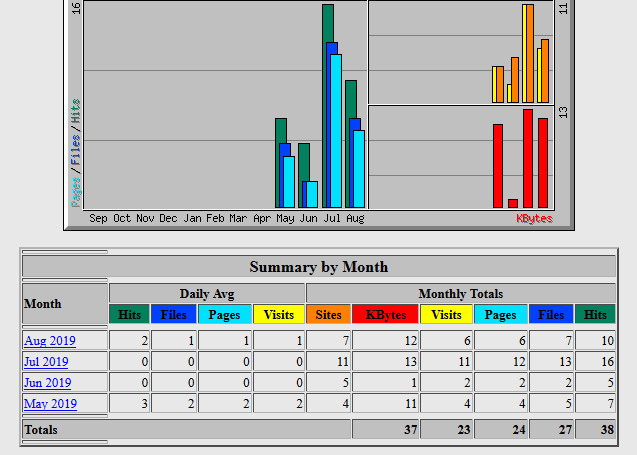Click the Pages/Files/Hits vertical axis label
The image size is (637, 455).
pos(76,150)
